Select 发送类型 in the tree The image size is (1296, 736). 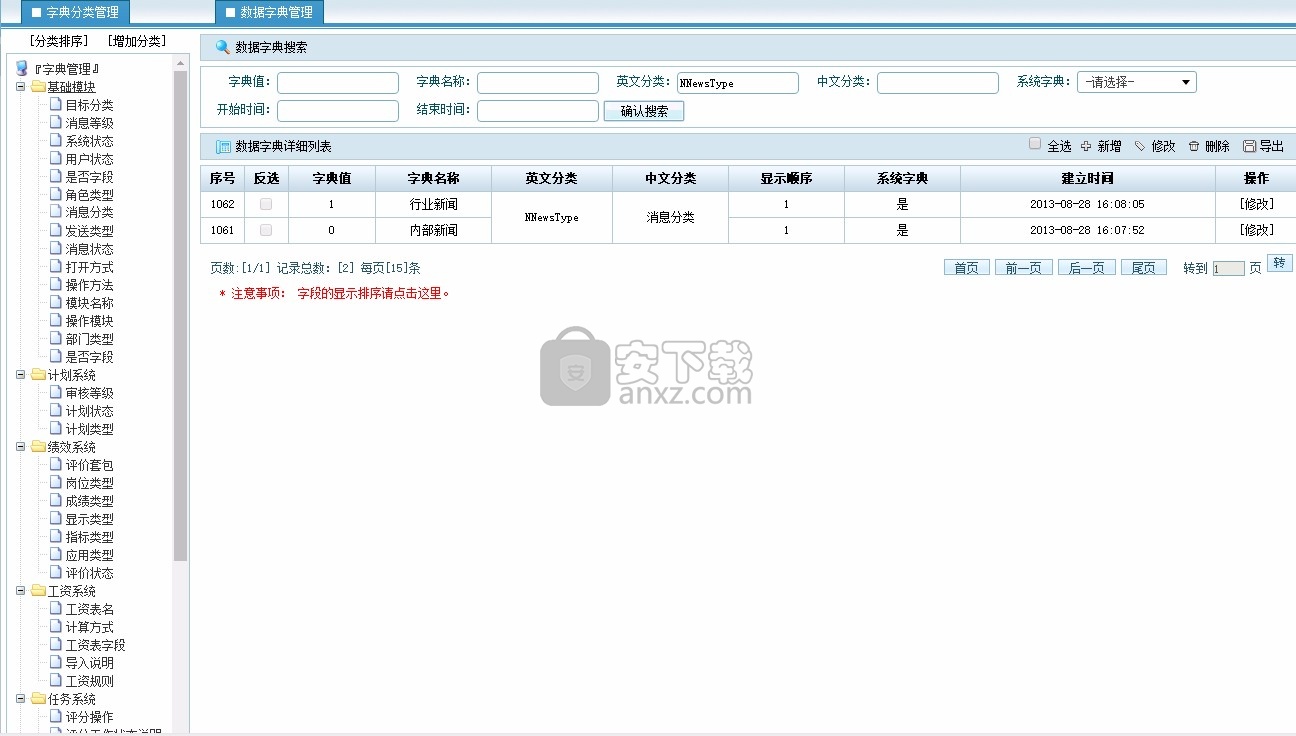90,231
